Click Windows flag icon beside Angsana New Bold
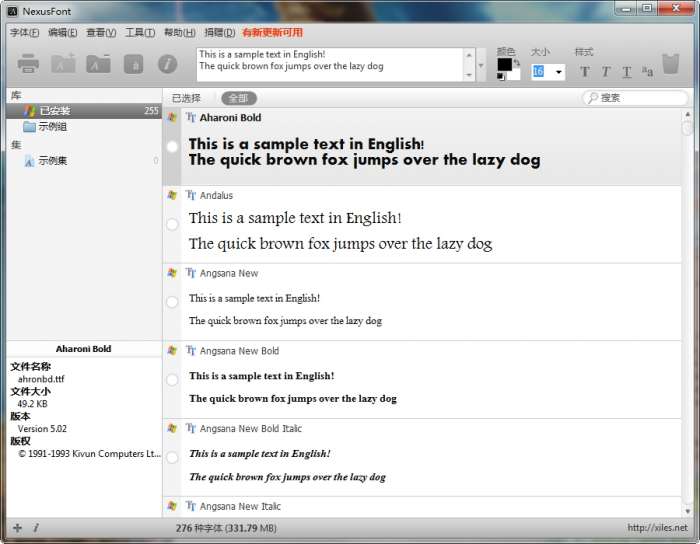The image size is (700, 544). 172,350
